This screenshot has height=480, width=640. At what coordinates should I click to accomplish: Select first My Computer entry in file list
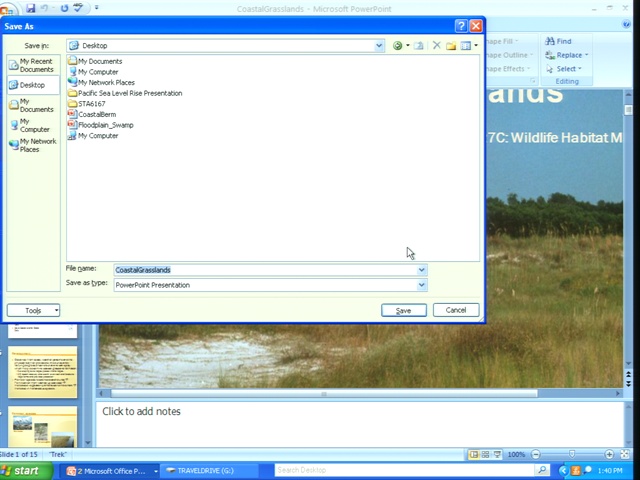point(93,72)
